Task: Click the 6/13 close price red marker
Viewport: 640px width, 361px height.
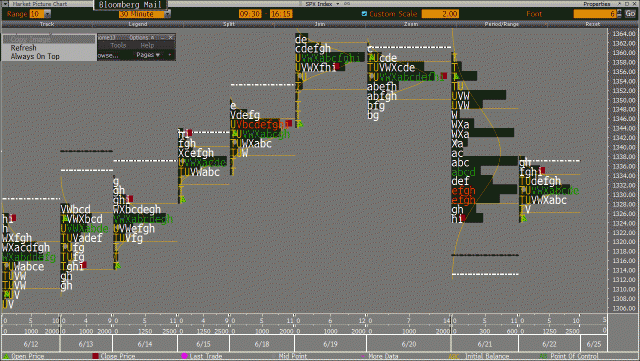Action: pos(83,265)
